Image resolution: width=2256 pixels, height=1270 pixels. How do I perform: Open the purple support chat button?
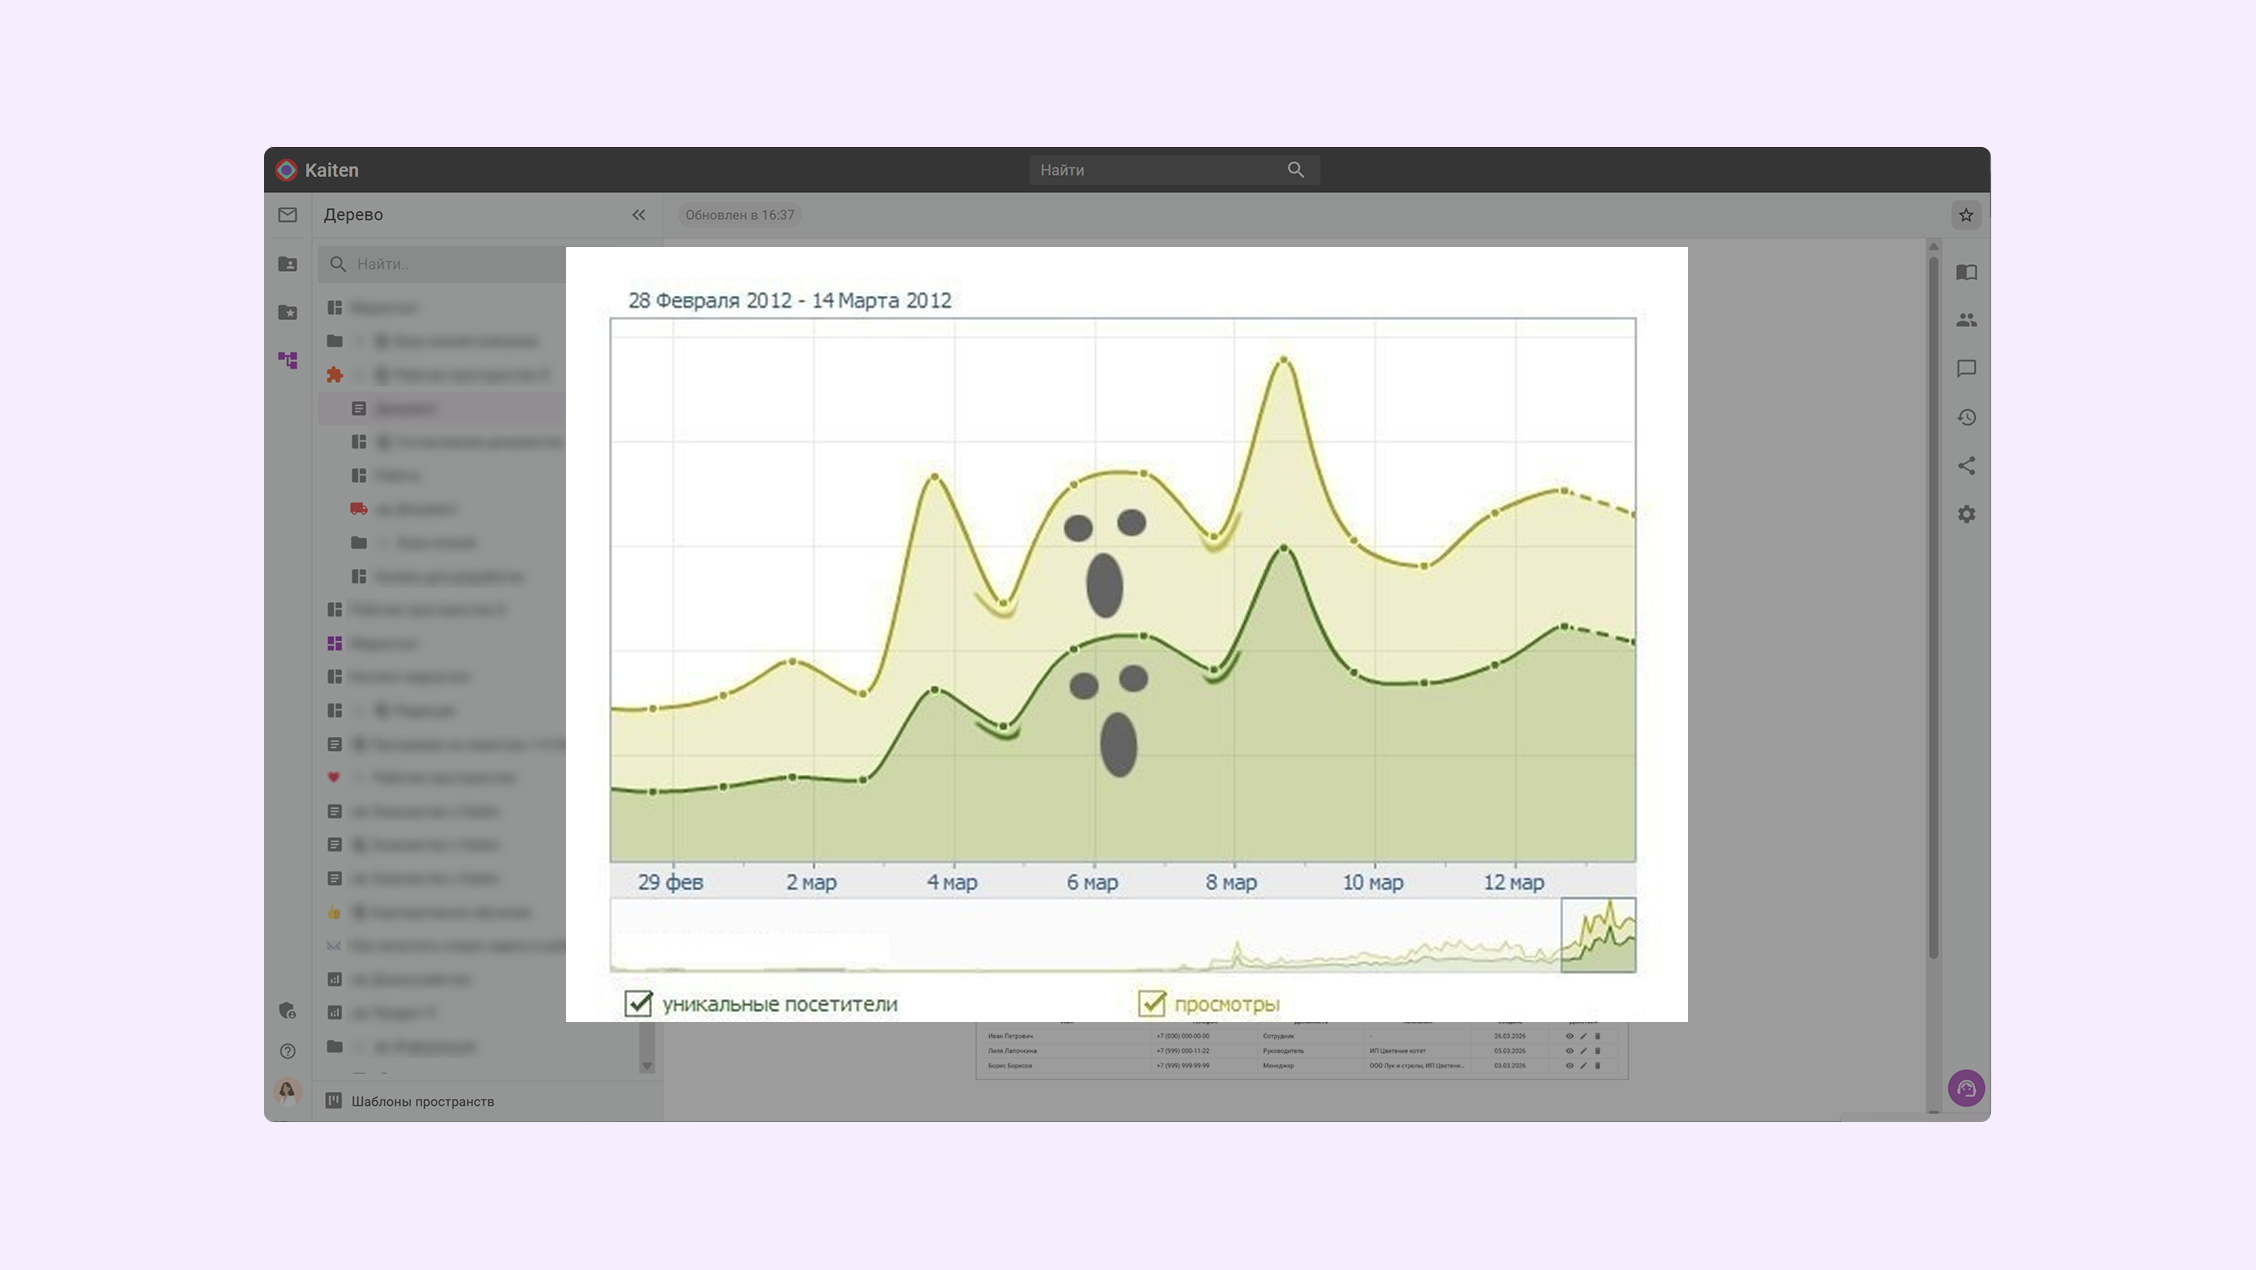[x=1966, y=1088]
